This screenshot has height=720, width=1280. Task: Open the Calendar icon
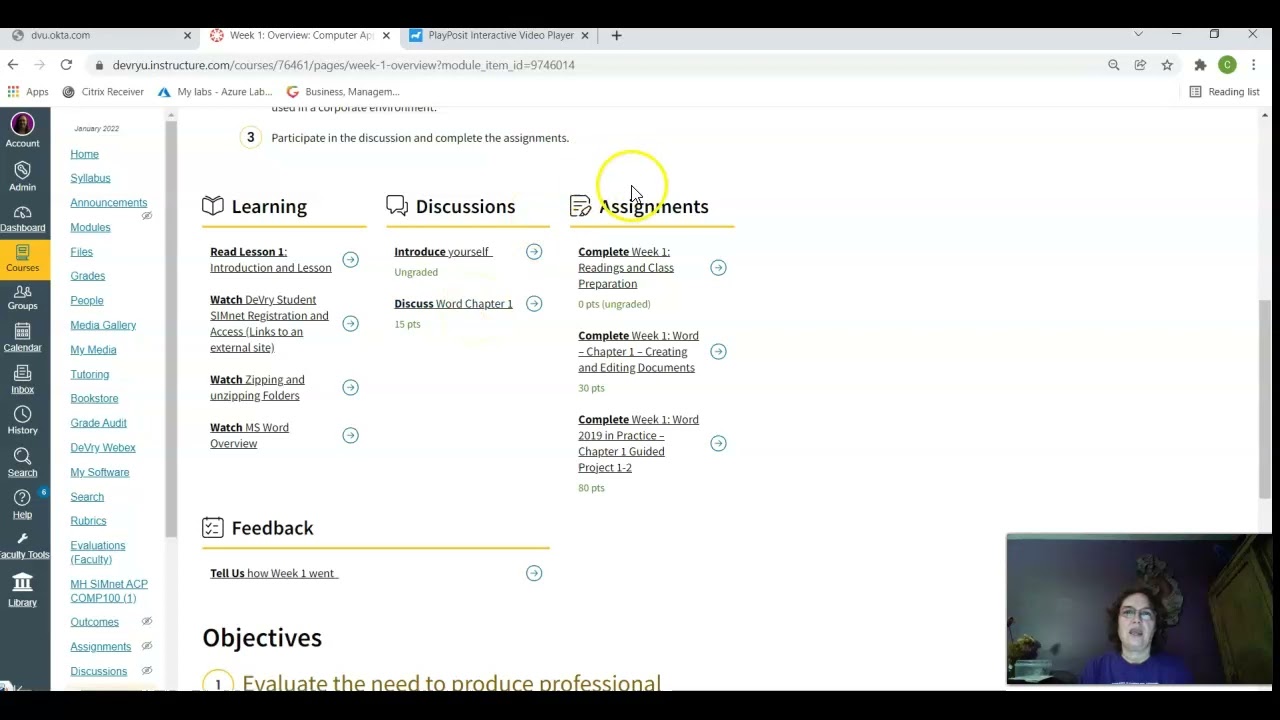(x=22, y=338)
